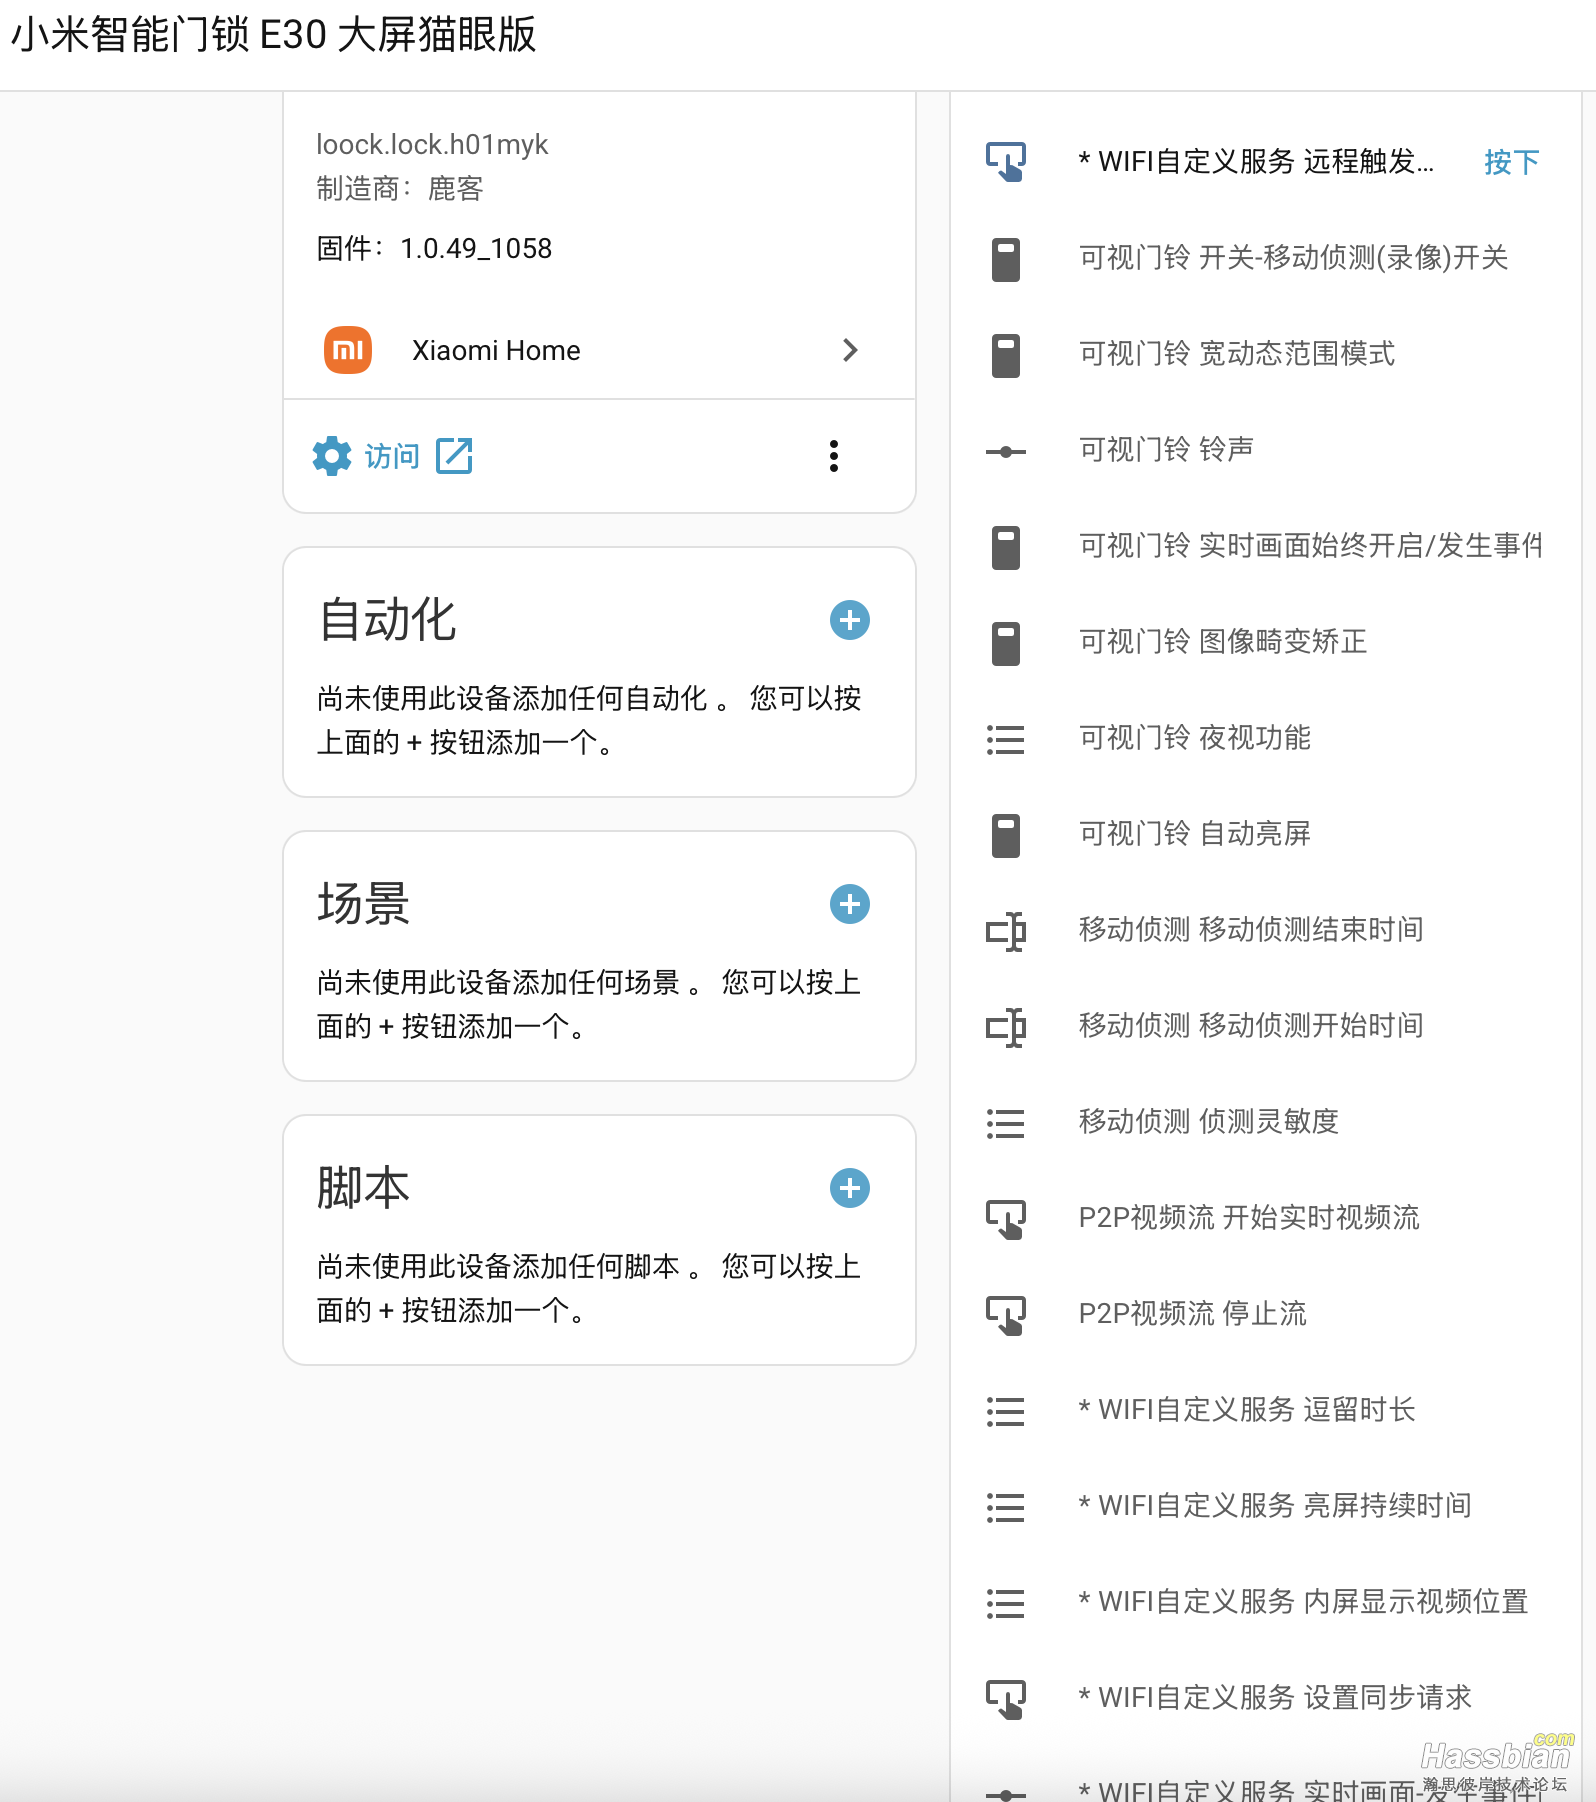Click the gesture icon for P2P视频流 开始实时视频流
This screenshot has width=1596, height=1802.
pos(1006,1219)
